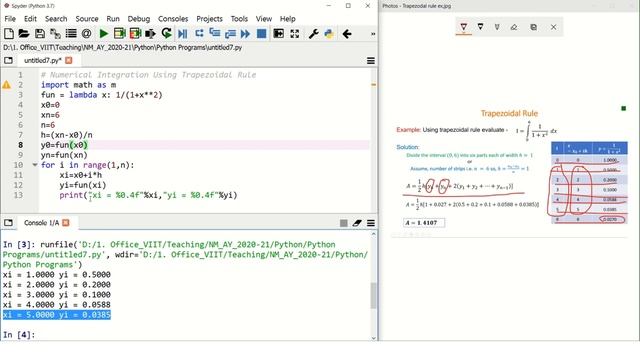The image size is (640, 360).
Task: Open the File menu
Action: [x=10, y=19]
